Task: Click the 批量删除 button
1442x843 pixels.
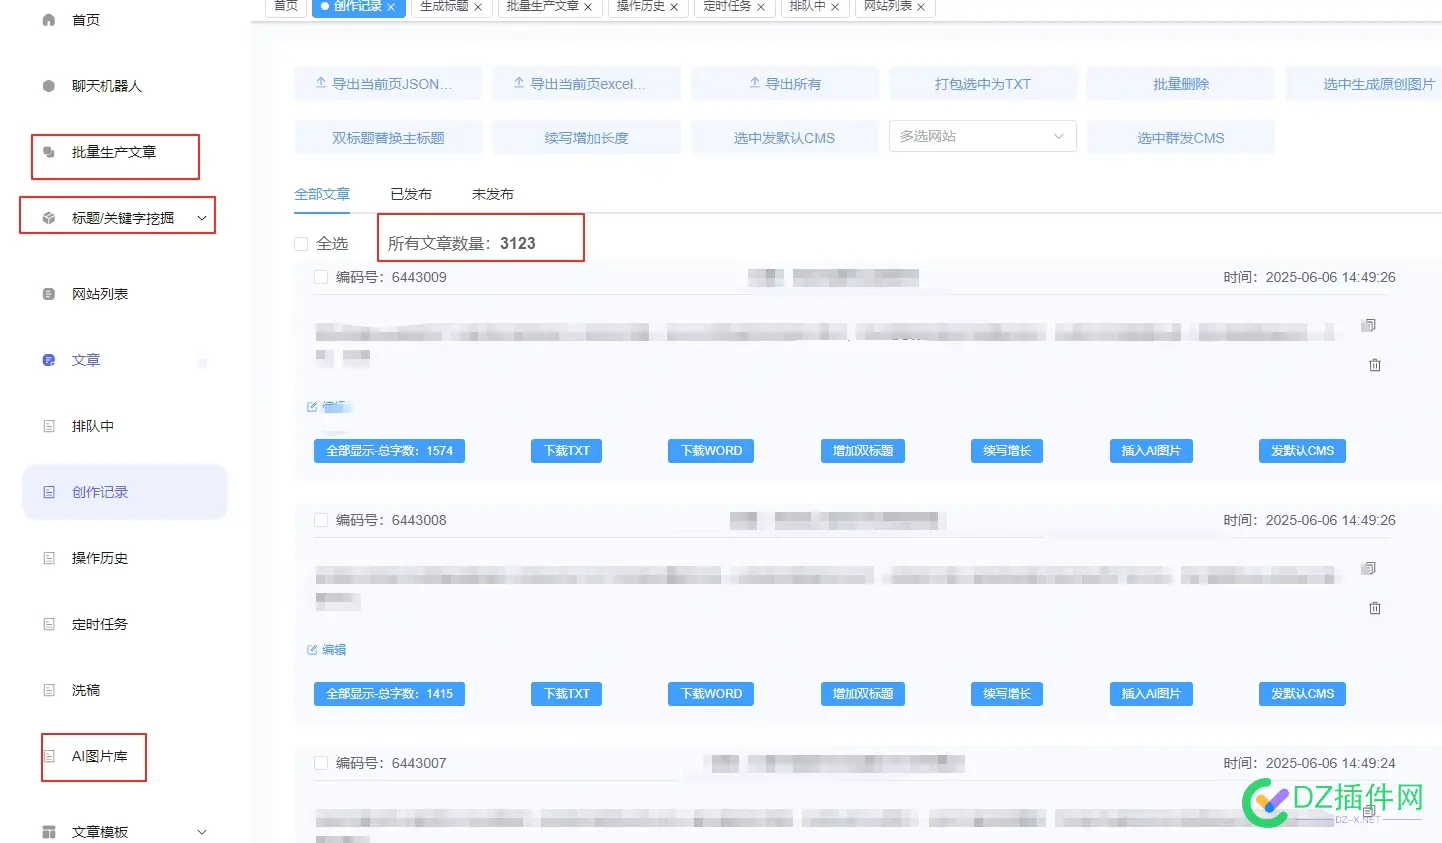Action: point(1181,84)
